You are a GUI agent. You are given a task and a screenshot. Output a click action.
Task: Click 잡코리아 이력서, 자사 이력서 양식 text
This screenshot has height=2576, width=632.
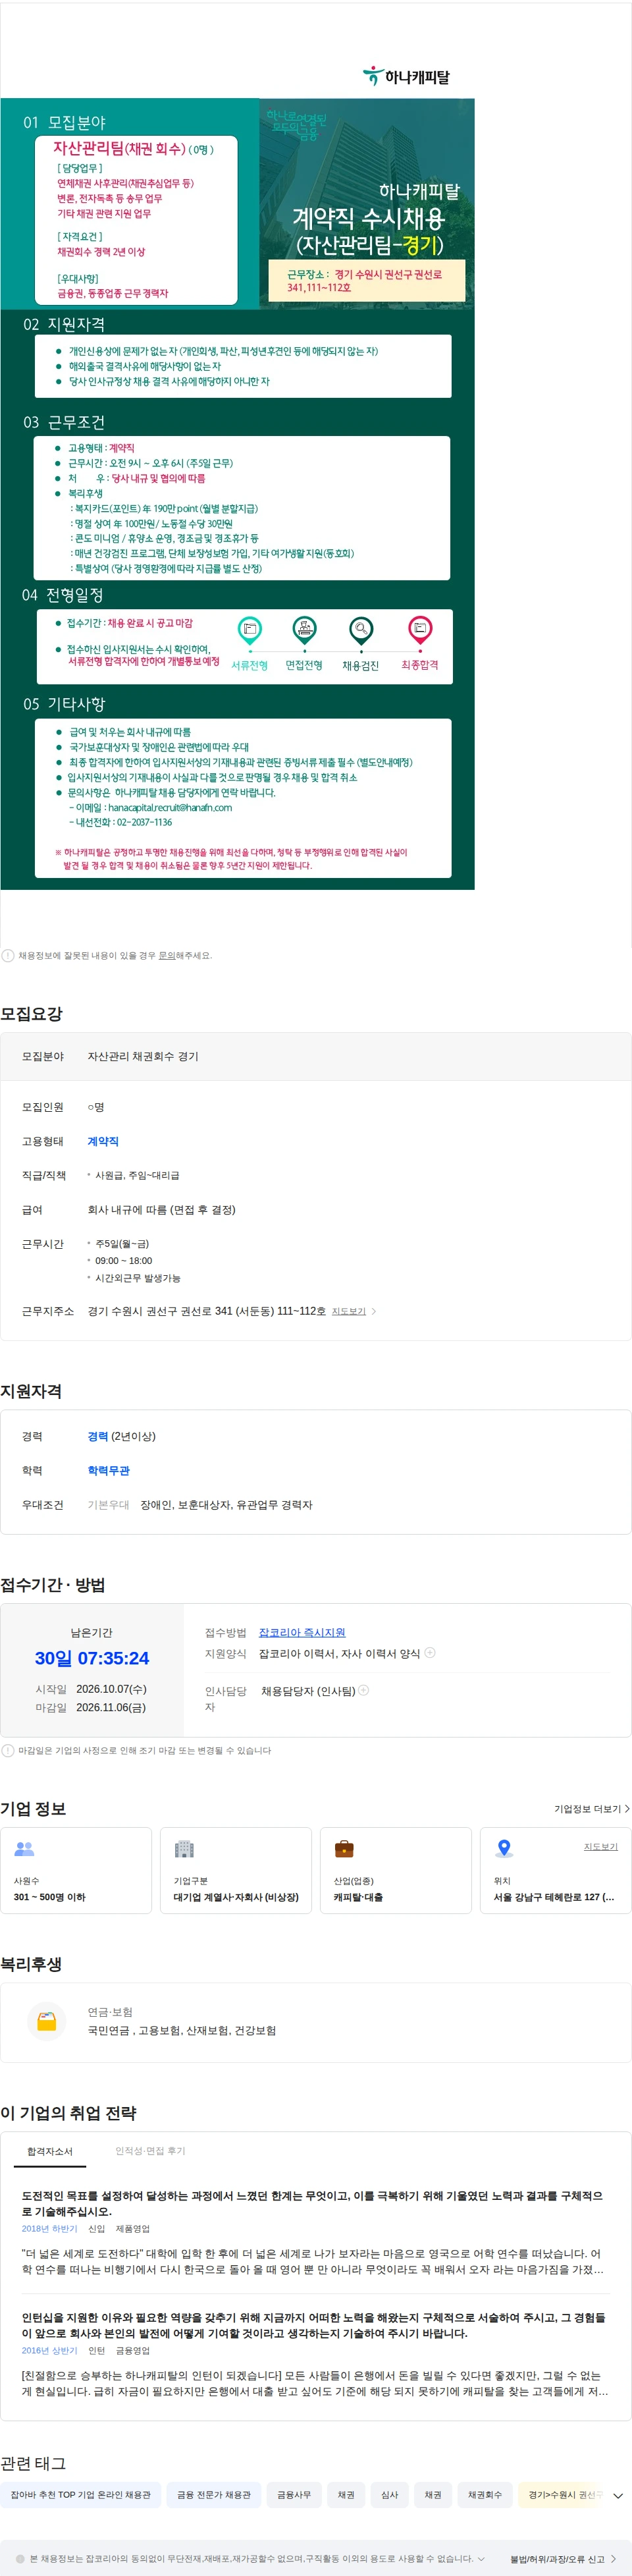click(339, 1653)
